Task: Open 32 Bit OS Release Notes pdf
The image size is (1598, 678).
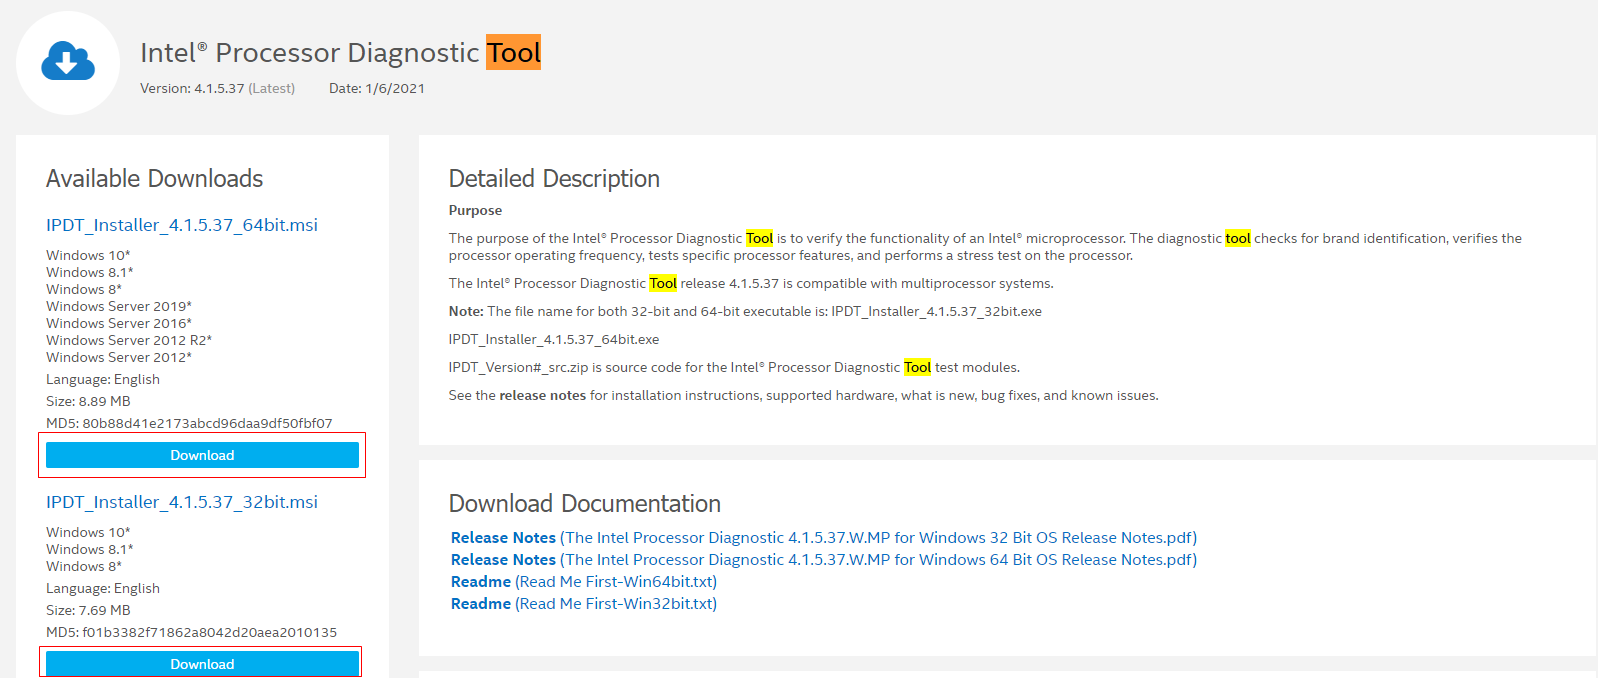Action: point(824,538)
